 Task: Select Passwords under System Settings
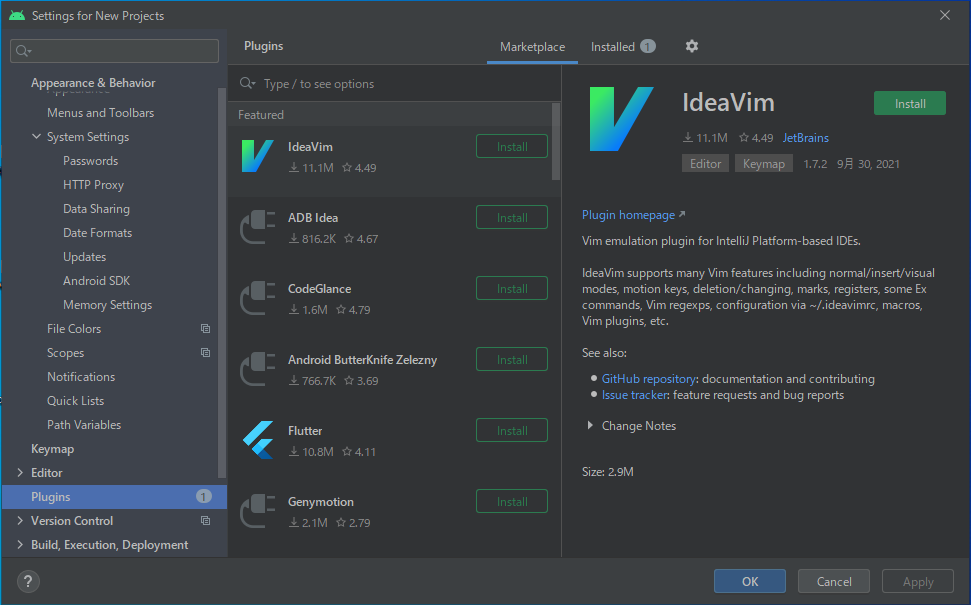(x=90, y=161)
